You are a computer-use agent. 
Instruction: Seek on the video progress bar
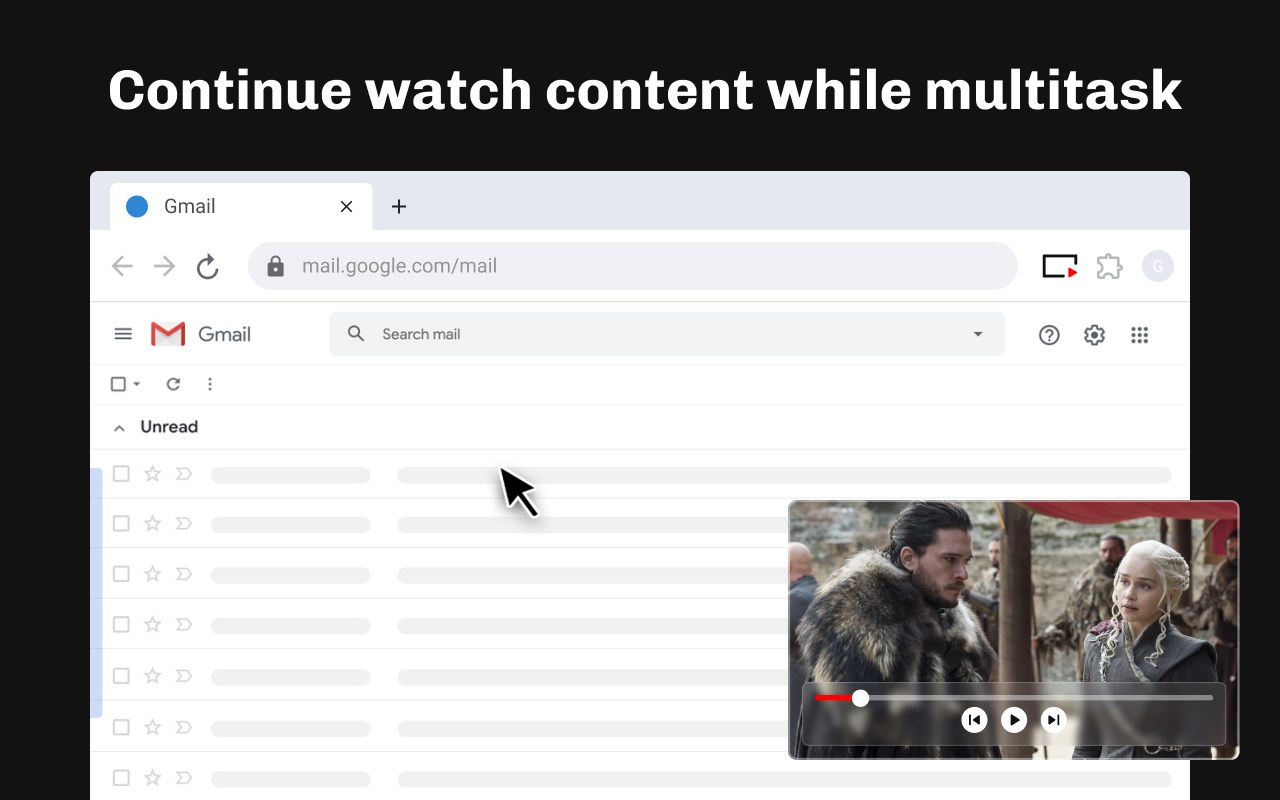coord(1014,698)
